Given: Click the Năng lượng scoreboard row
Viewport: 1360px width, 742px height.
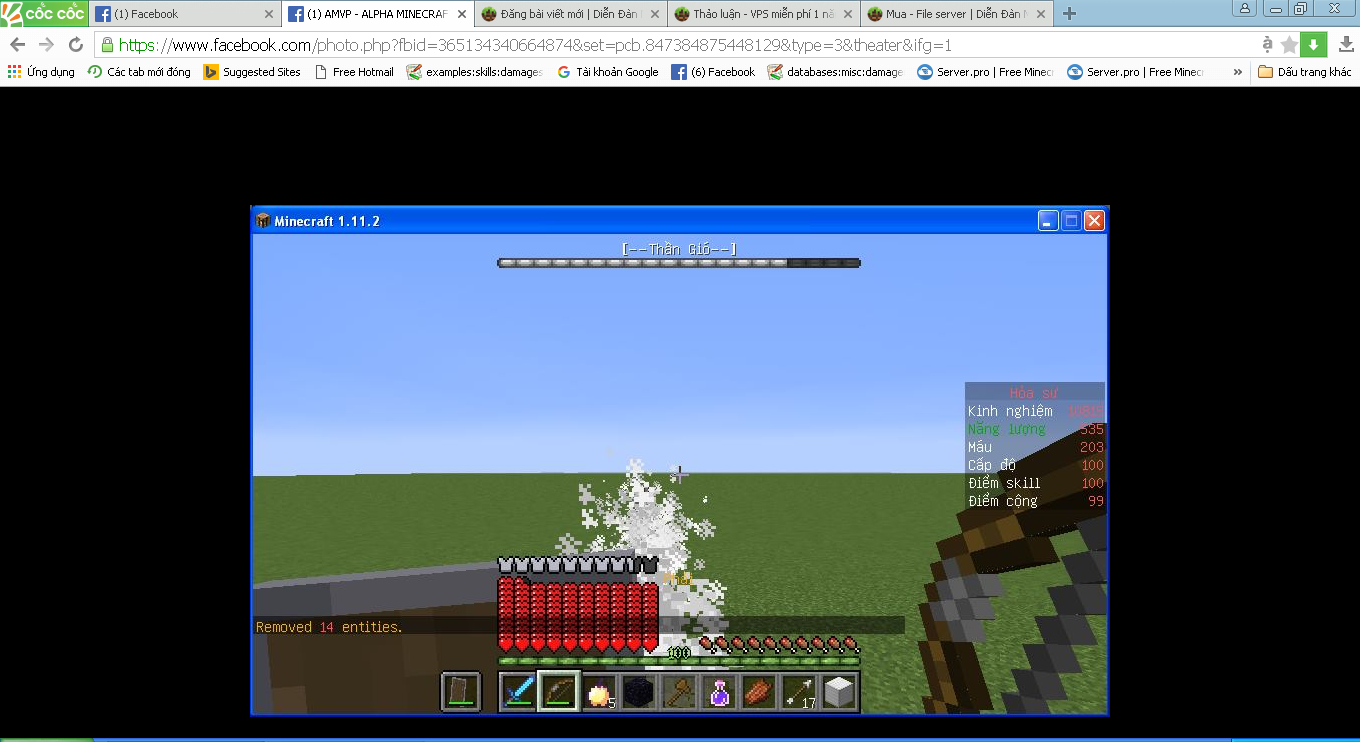Looking at the screenshot, I should pyautogui.click(x=1035, y=429).
